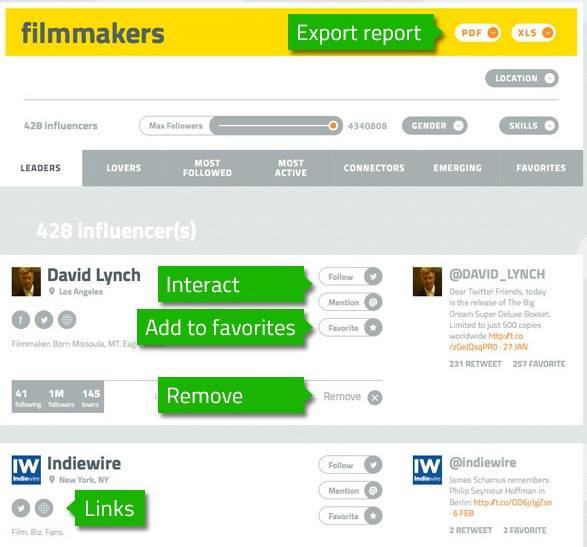
Task: Click the 257 FAVORITE count
Action: 539,364
